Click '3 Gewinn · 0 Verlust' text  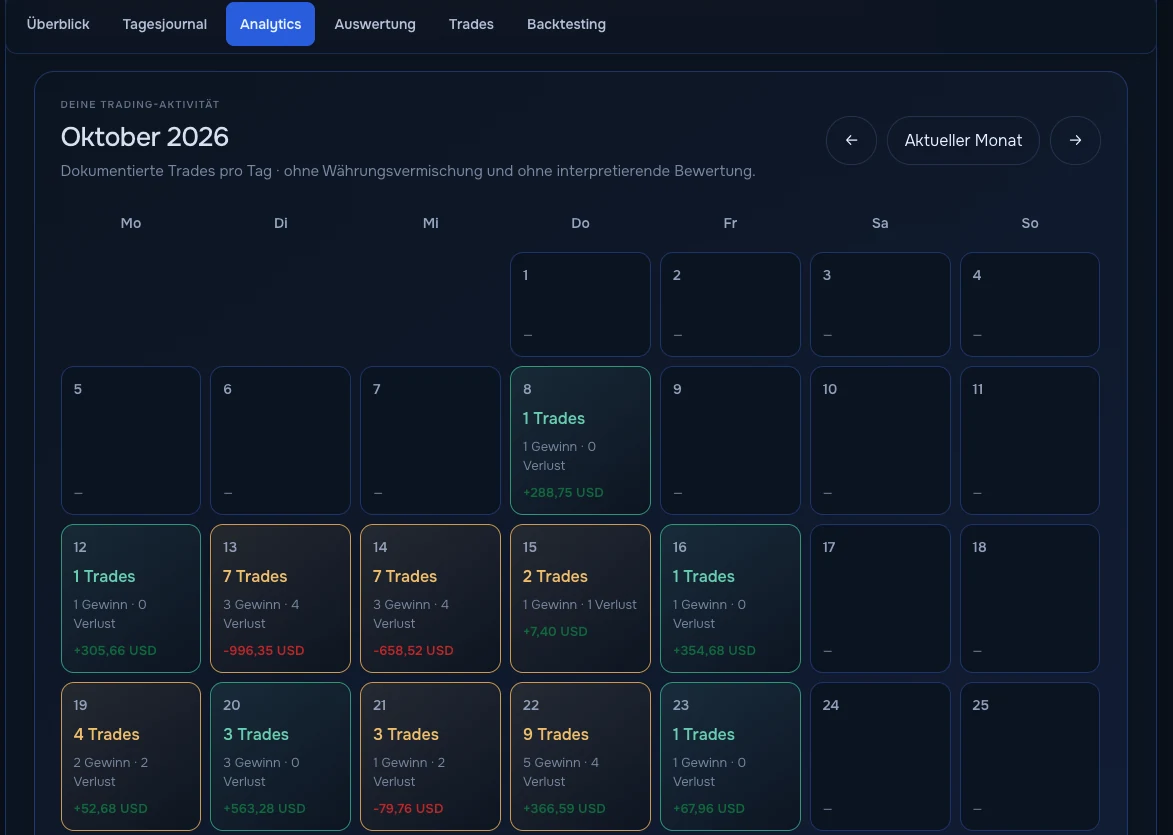click(261, 772)
